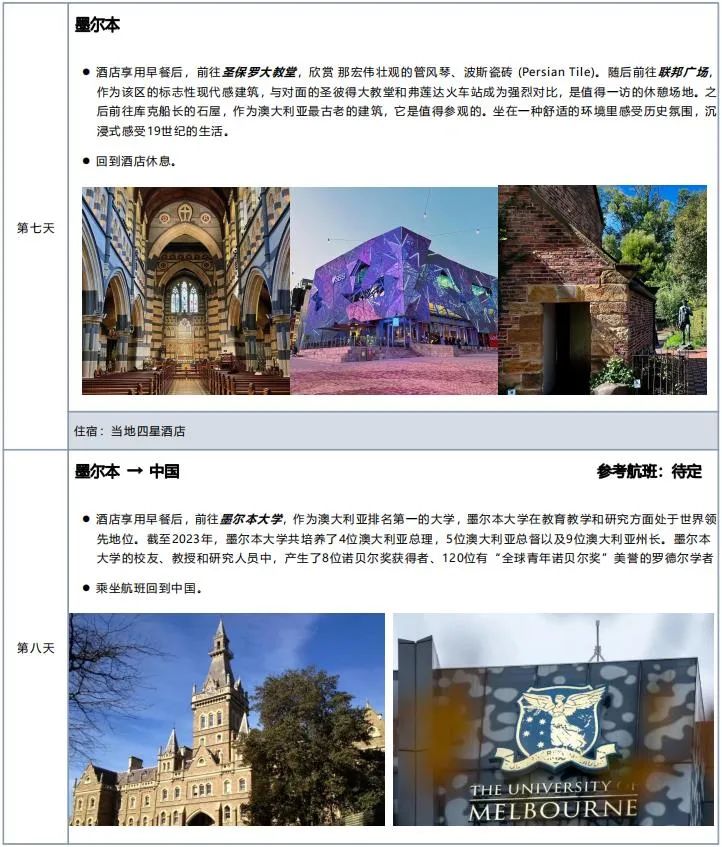722x847 pixels.
Task: Open the stone cottage photo
Action: pos(602,290)
